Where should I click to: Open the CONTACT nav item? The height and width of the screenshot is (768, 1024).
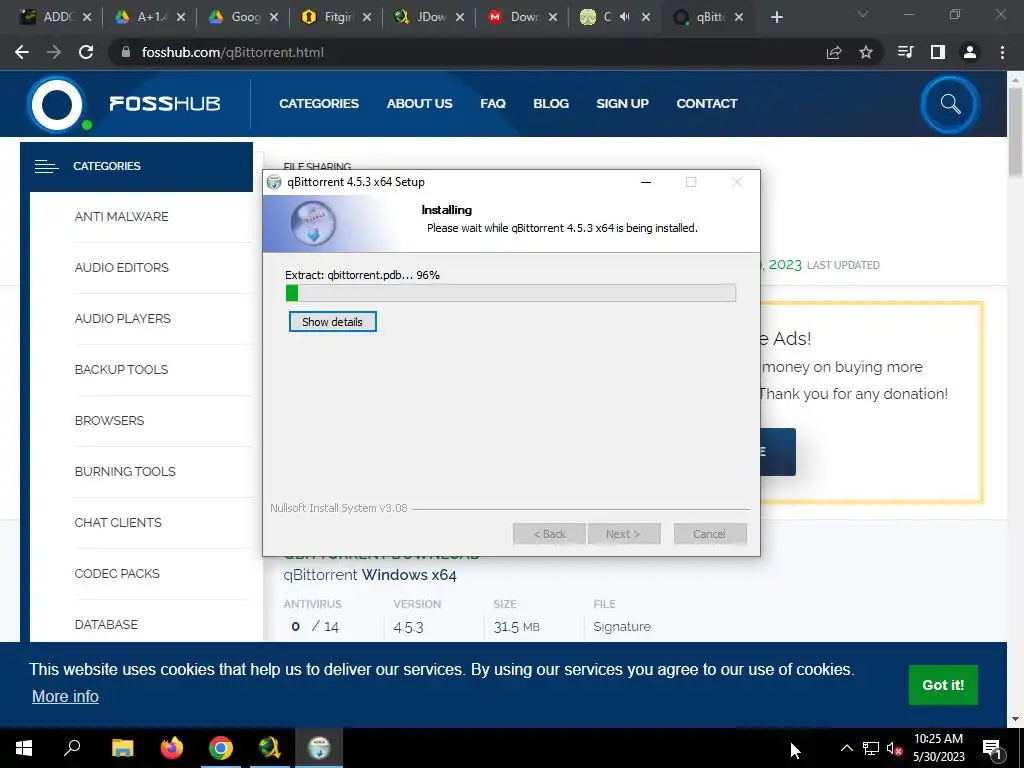(x=707, y=103)
